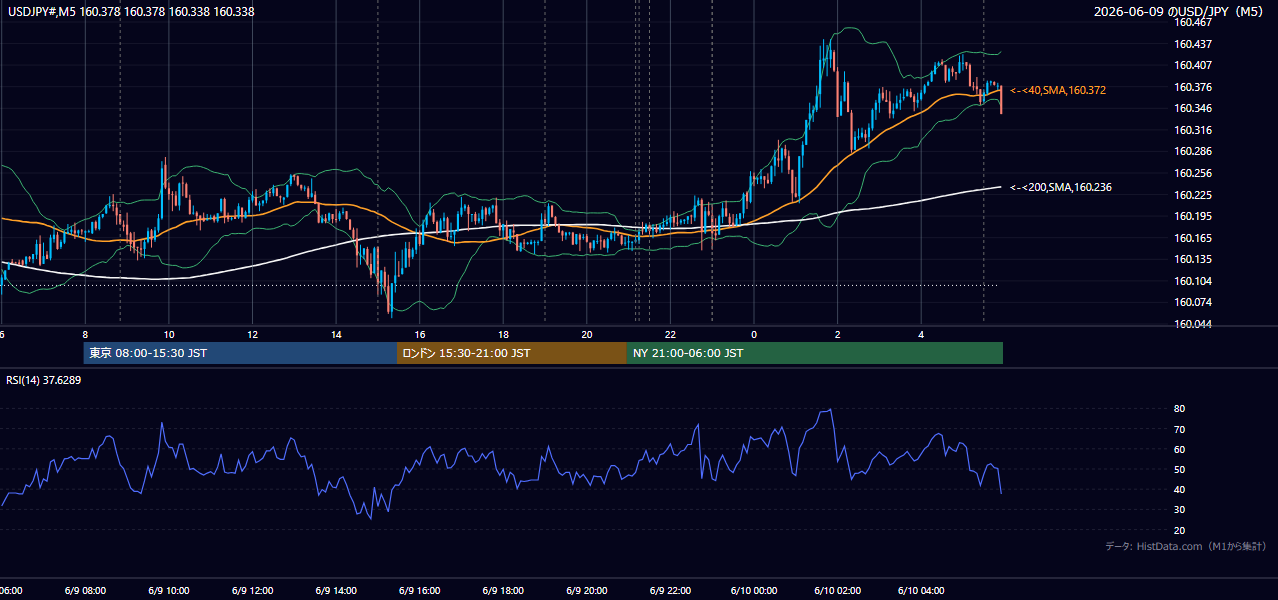Image resolution: width=1278 pixels, height=600 pixels.
Task: Click price axis value 160.195
Action: (x=1192, y=216)
